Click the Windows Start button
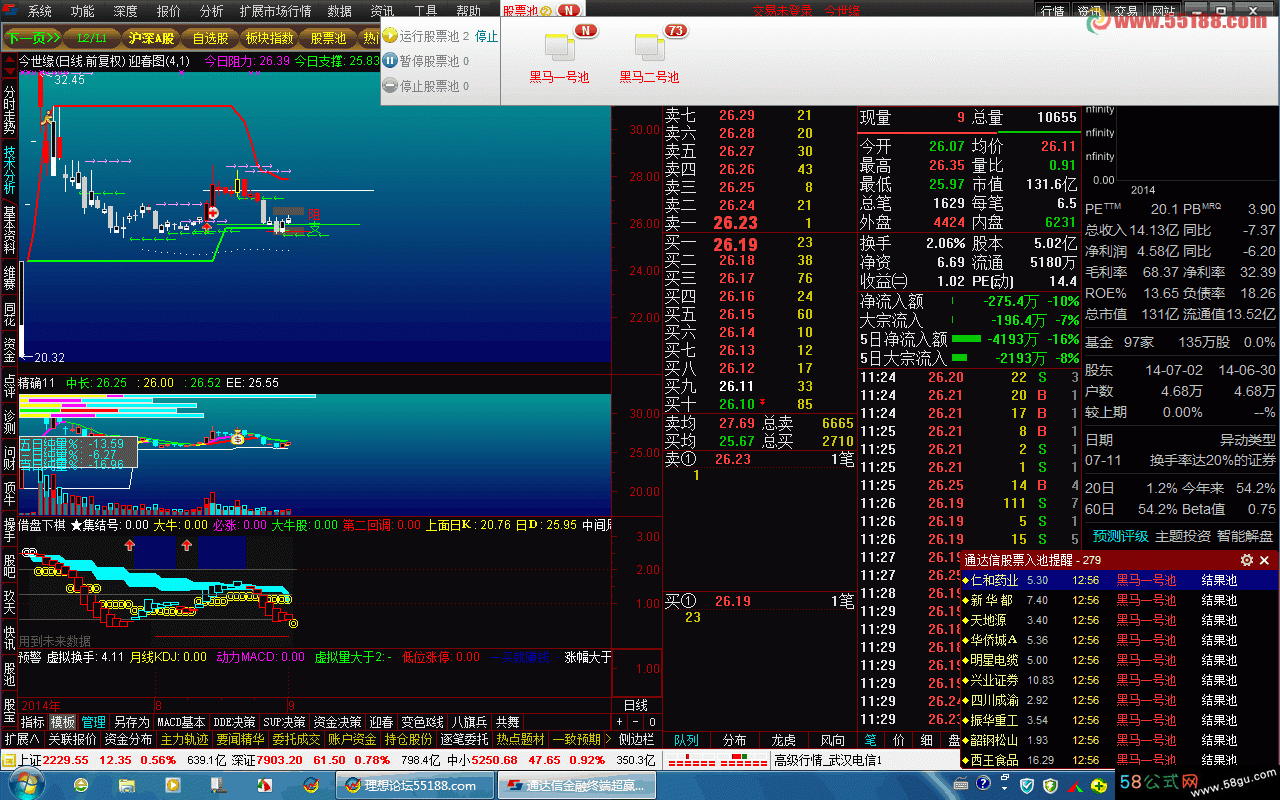Image resolution: width=1280 pixels, height=800 pixels. [25, 785]
